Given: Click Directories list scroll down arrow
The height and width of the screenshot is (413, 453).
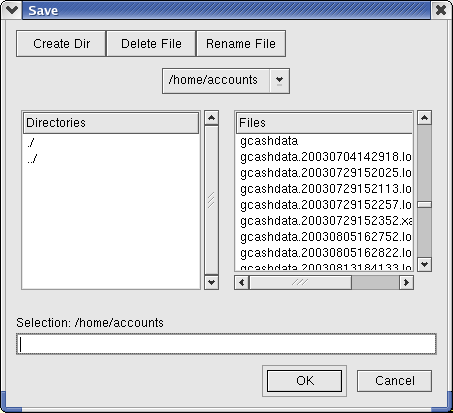Looking at the screenshot, I should 211,282.
